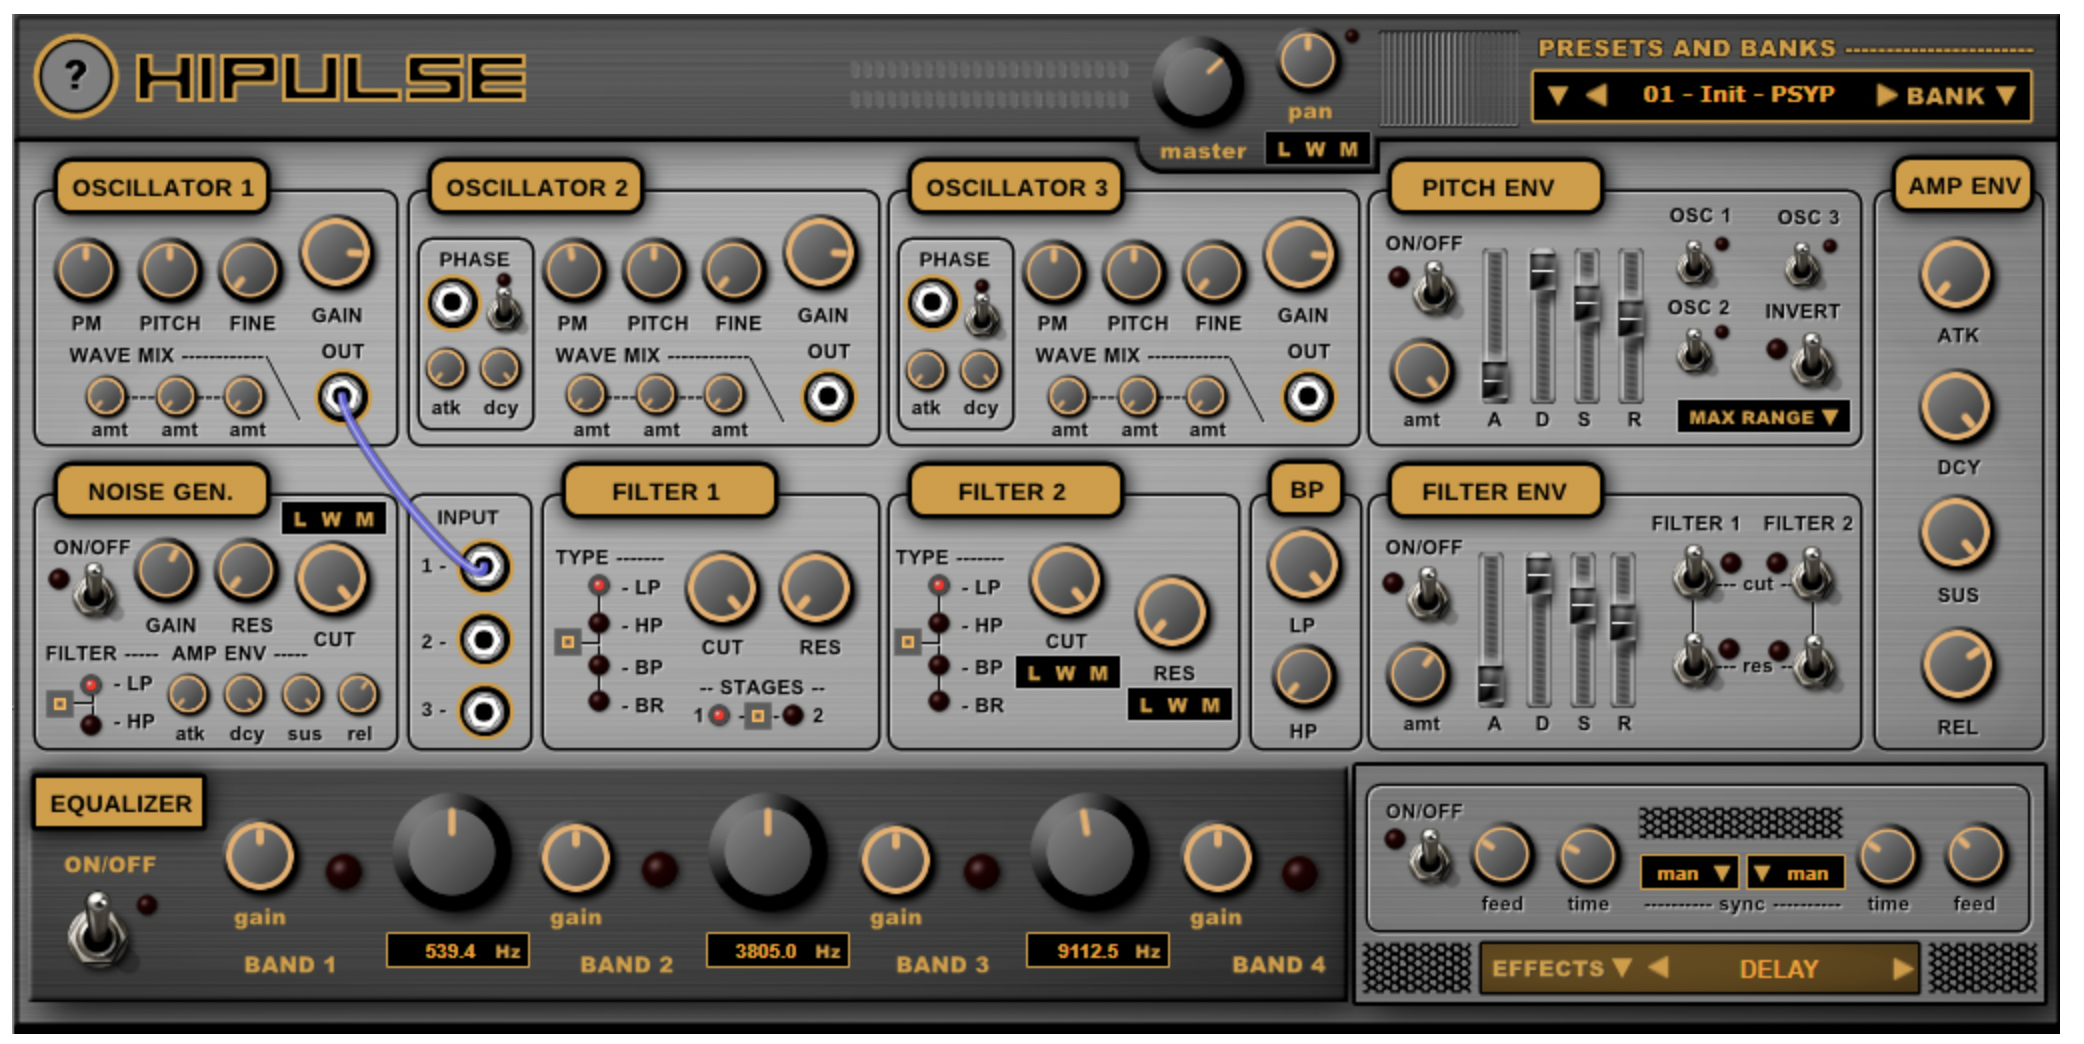The height and width of the screenshot is (1044, 2084).
Task: Click mixer input jack 1
Action: pyautogui.click(x=484, y=567)
